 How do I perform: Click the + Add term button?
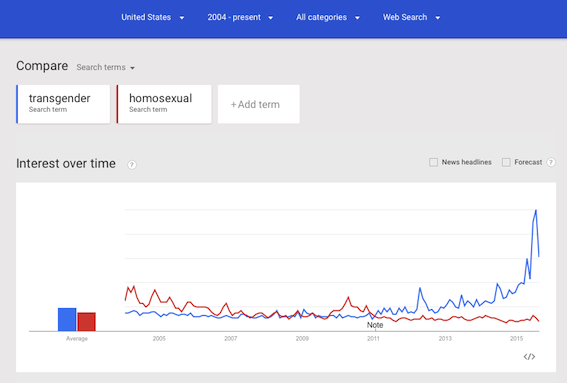click(x=259, y=104)
